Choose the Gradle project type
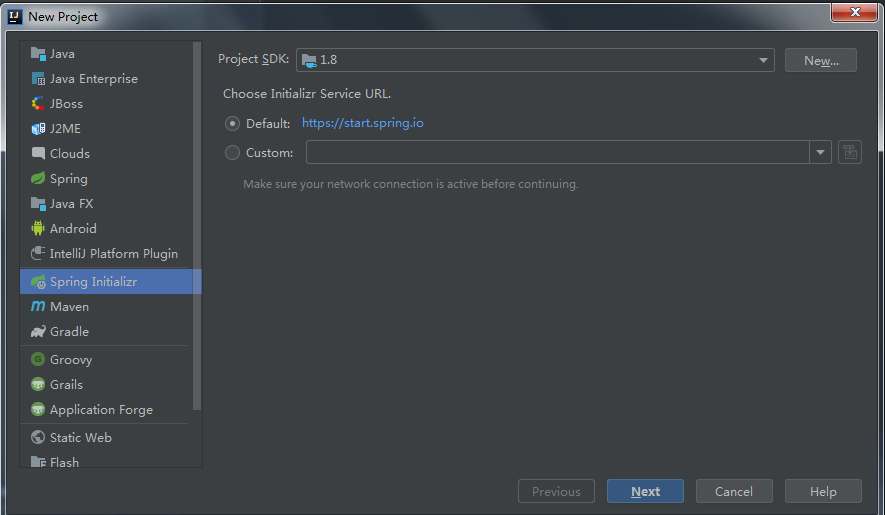Image resolution: width=885 pixels, height=515 pixels. [106, 331]
